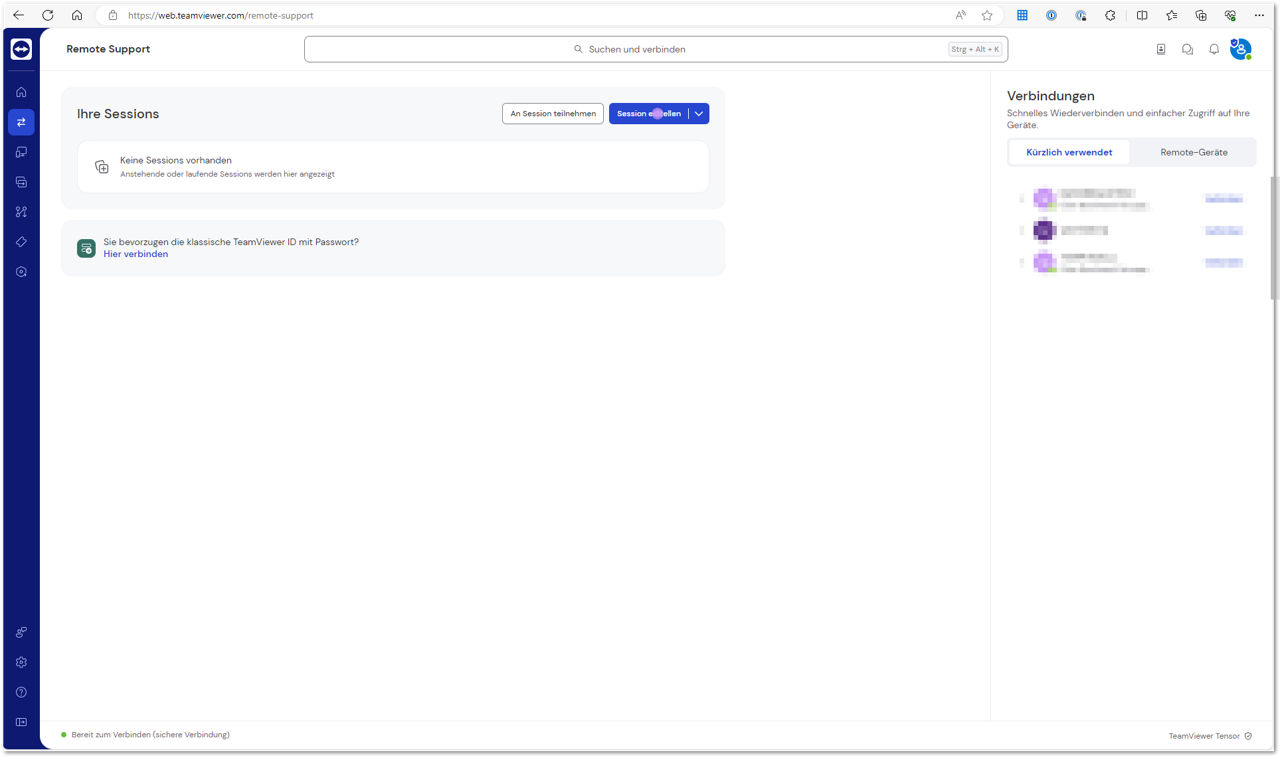Click the 'Ihre Sessions' heading

point(118,114)
